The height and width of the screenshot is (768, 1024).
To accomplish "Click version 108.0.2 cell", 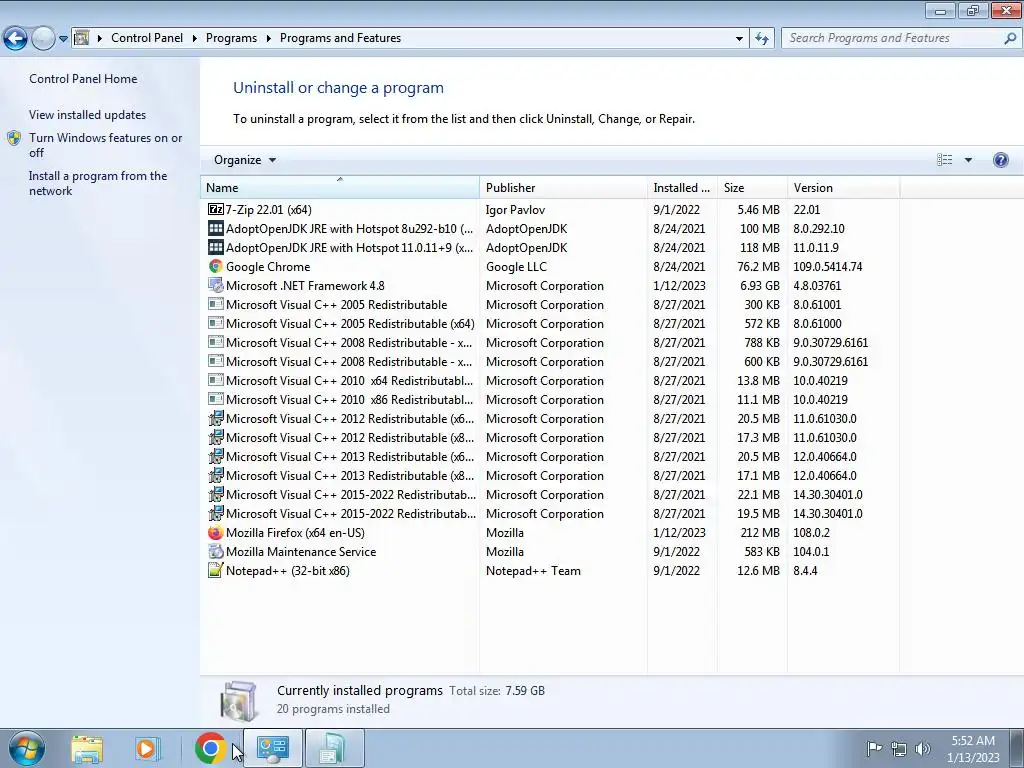I will (x=811, y=533).
